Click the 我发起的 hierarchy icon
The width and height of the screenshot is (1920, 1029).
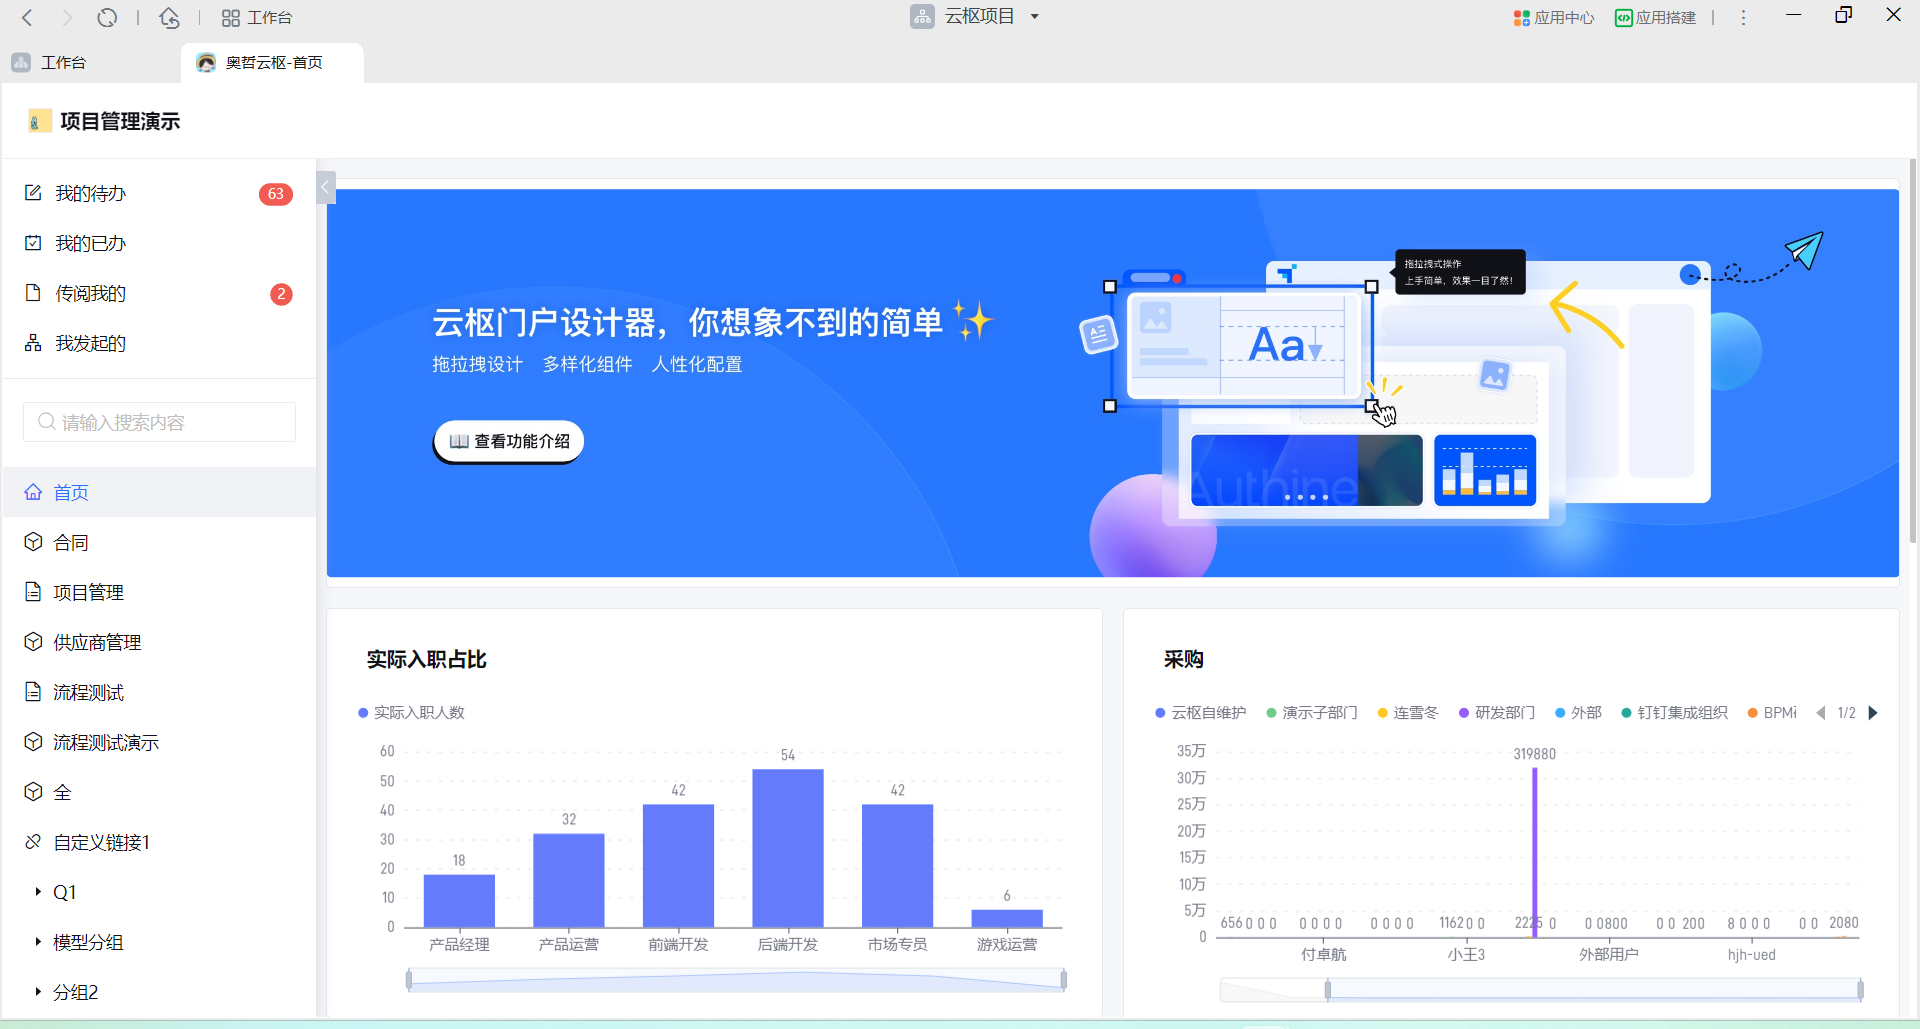(33, 343)
